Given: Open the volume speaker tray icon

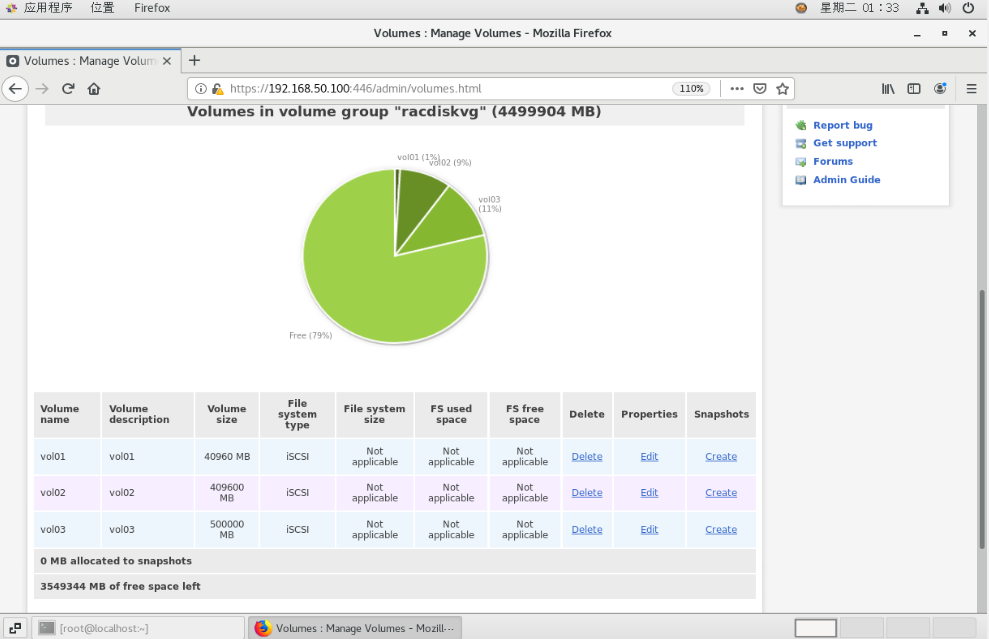Looking at the screenshot, I should (945, 8).
